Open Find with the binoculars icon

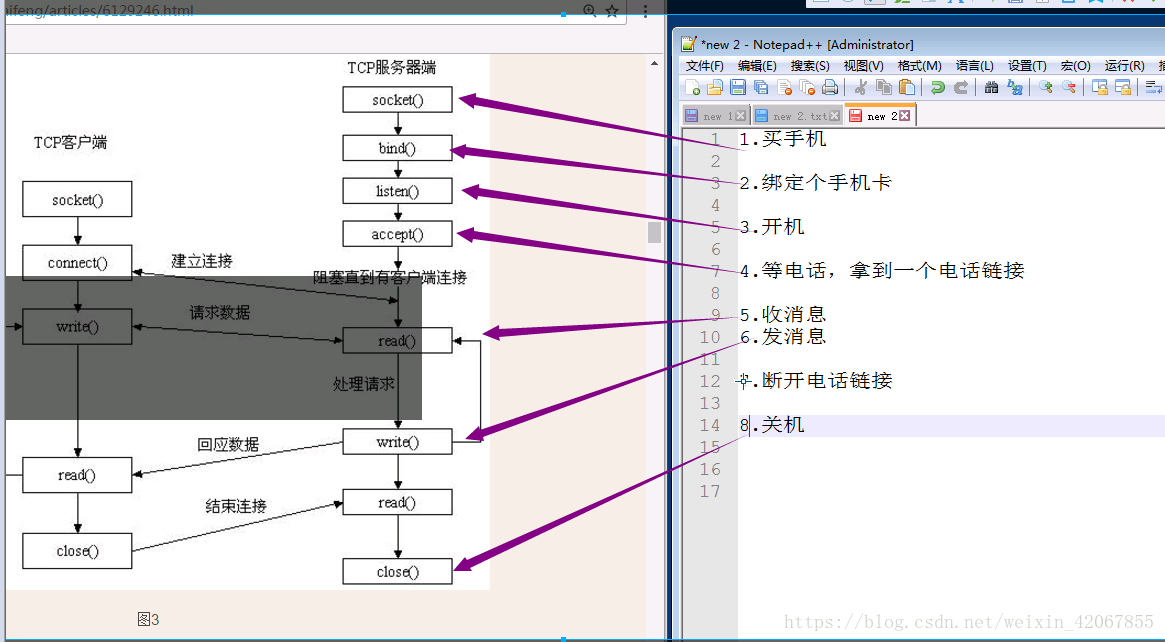(x=991, y=88)
